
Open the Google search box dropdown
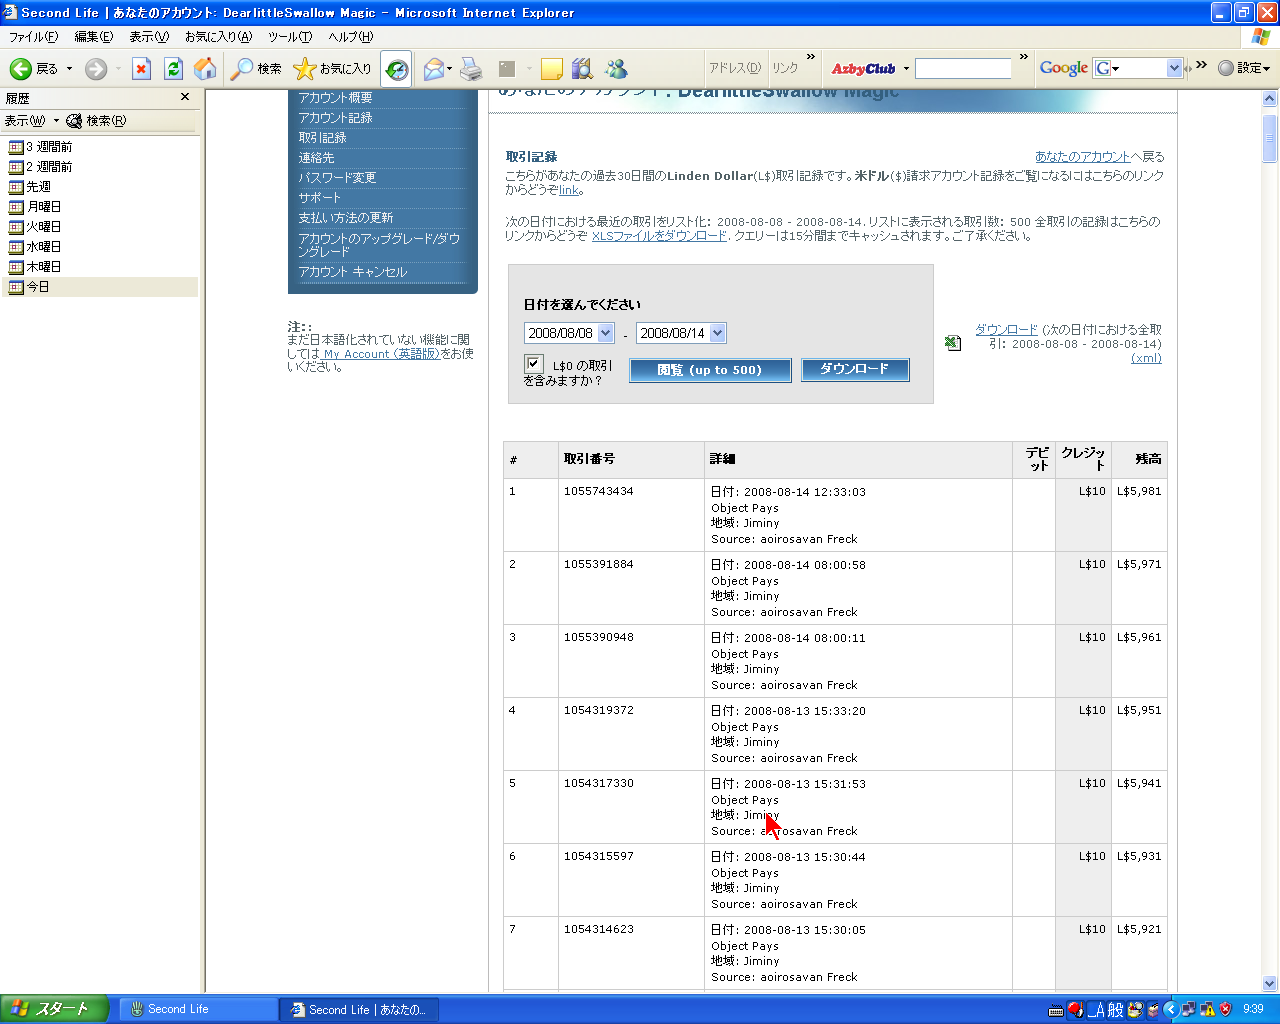tap(1174, 68)
